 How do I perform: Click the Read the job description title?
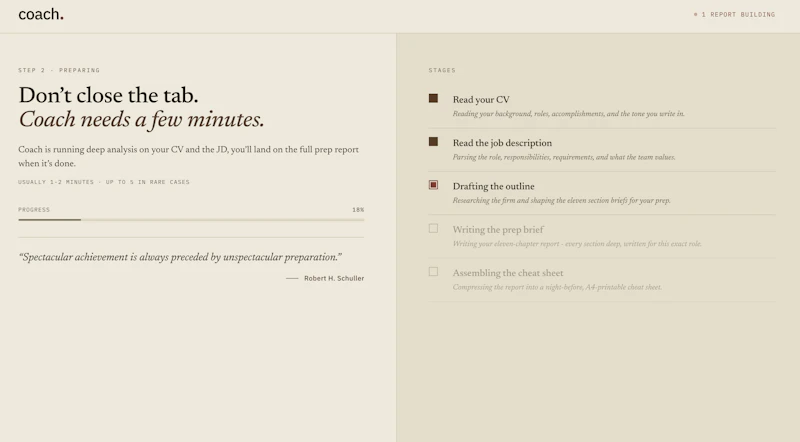tap(502, 143)
